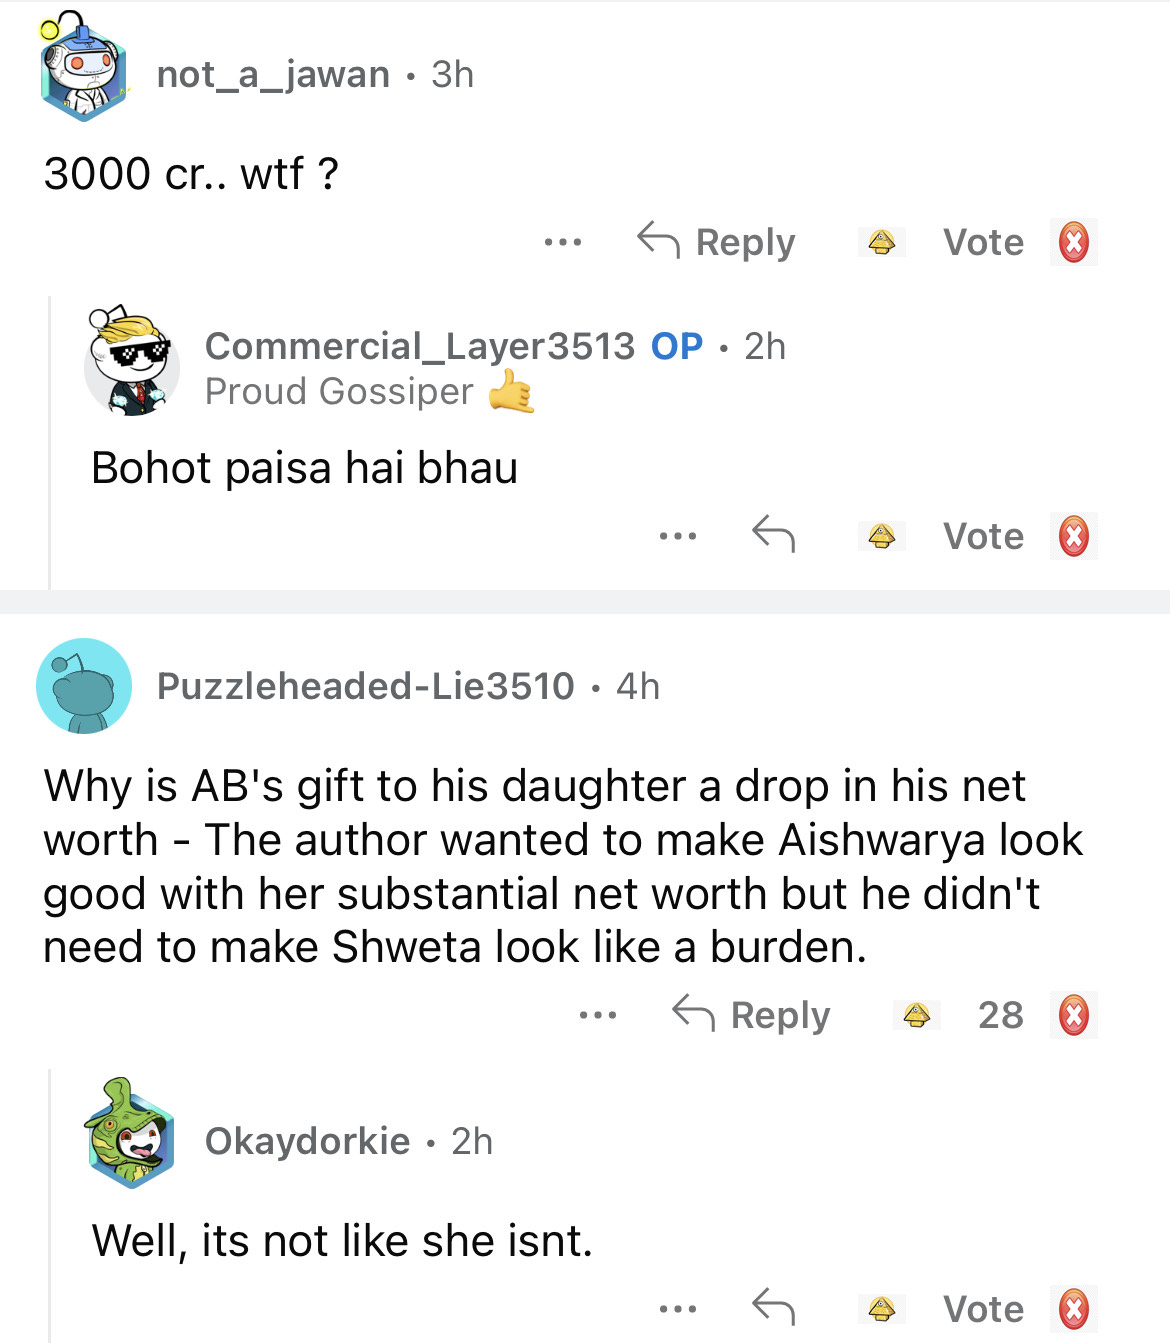View Puzzleheaded-Lie3510's avatar
Screen dimensions: 1170x1343
click(84, 686)
